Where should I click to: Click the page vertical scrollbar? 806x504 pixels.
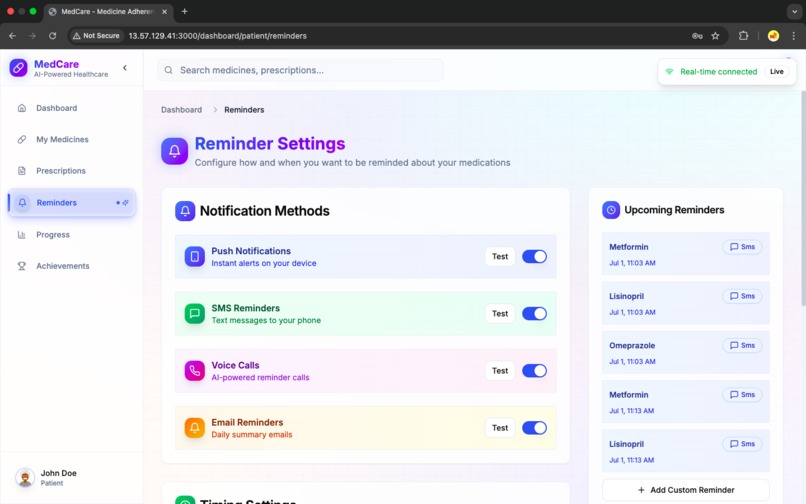803,199
